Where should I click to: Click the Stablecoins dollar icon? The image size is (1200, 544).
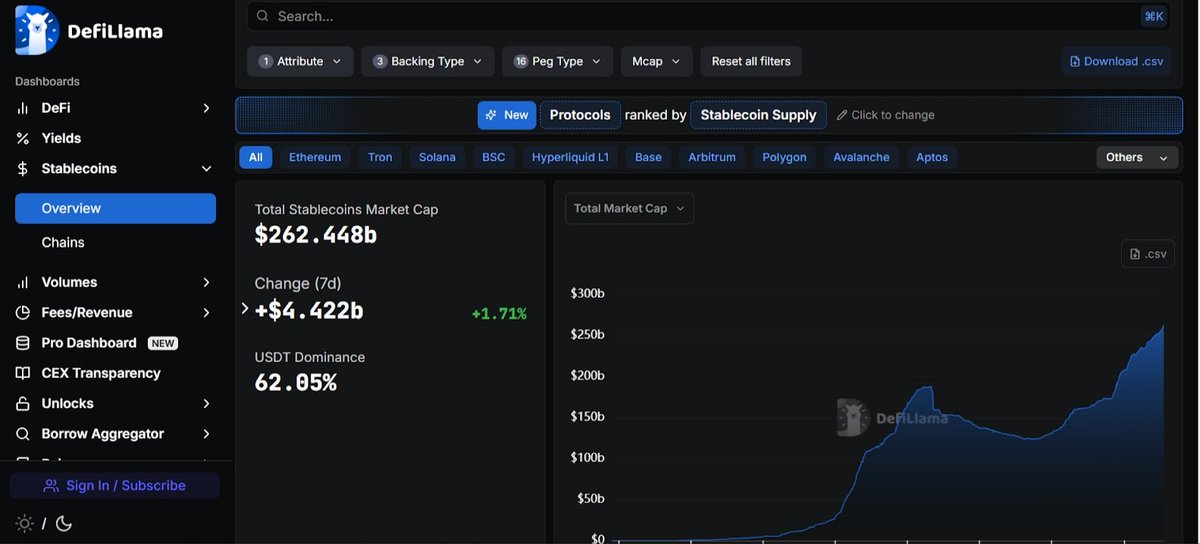click(x=23, y=169)
